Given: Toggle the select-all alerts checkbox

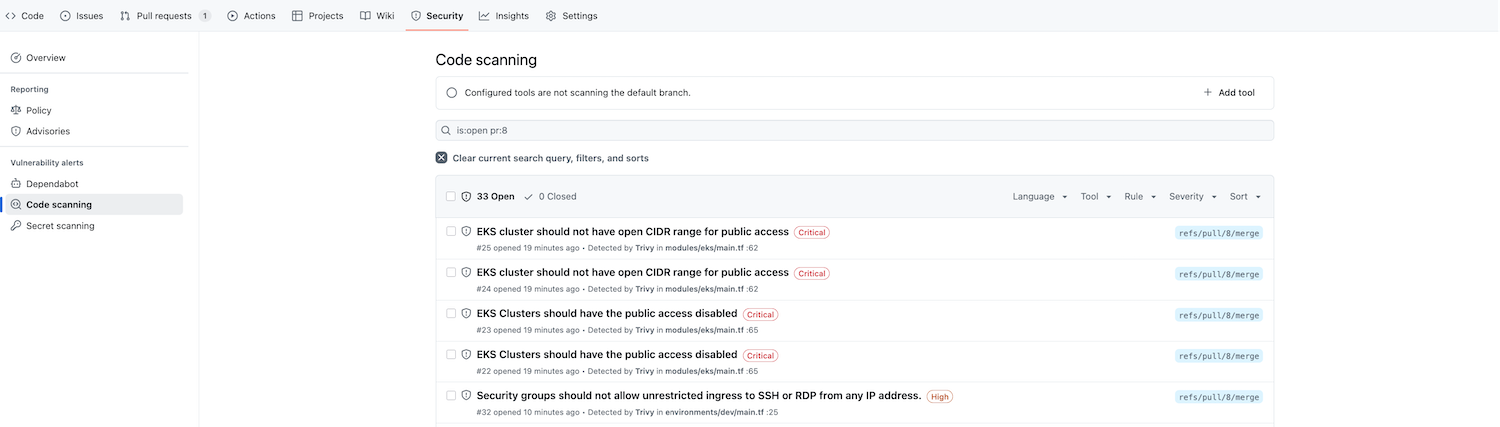Looking at the screenshot, I should [451, 197].
